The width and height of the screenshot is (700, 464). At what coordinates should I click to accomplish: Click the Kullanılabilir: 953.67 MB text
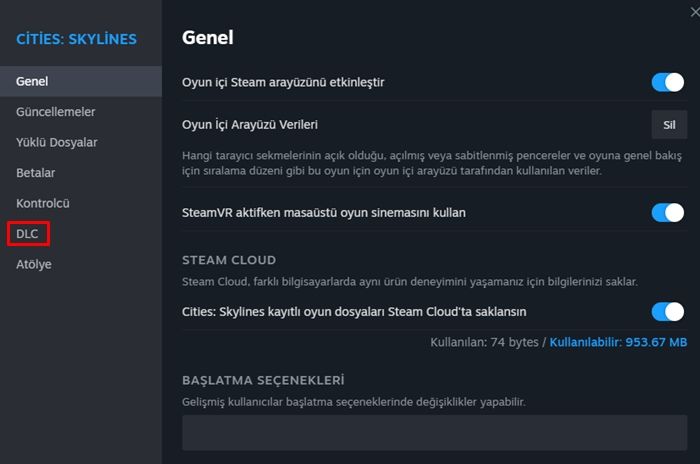[618, 342]
